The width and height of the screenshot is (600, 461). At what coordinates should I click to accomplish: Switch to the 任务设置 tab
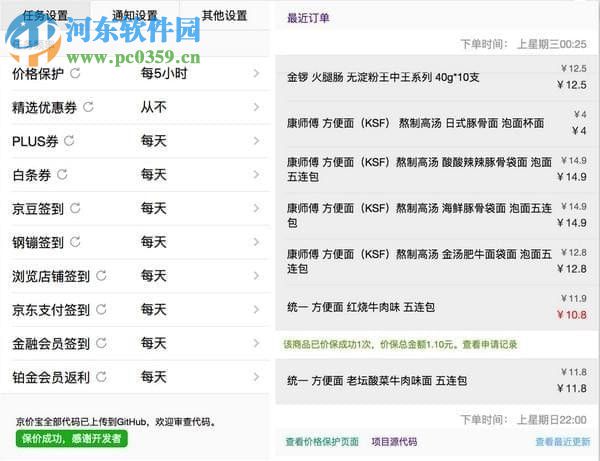coord(45,15)
